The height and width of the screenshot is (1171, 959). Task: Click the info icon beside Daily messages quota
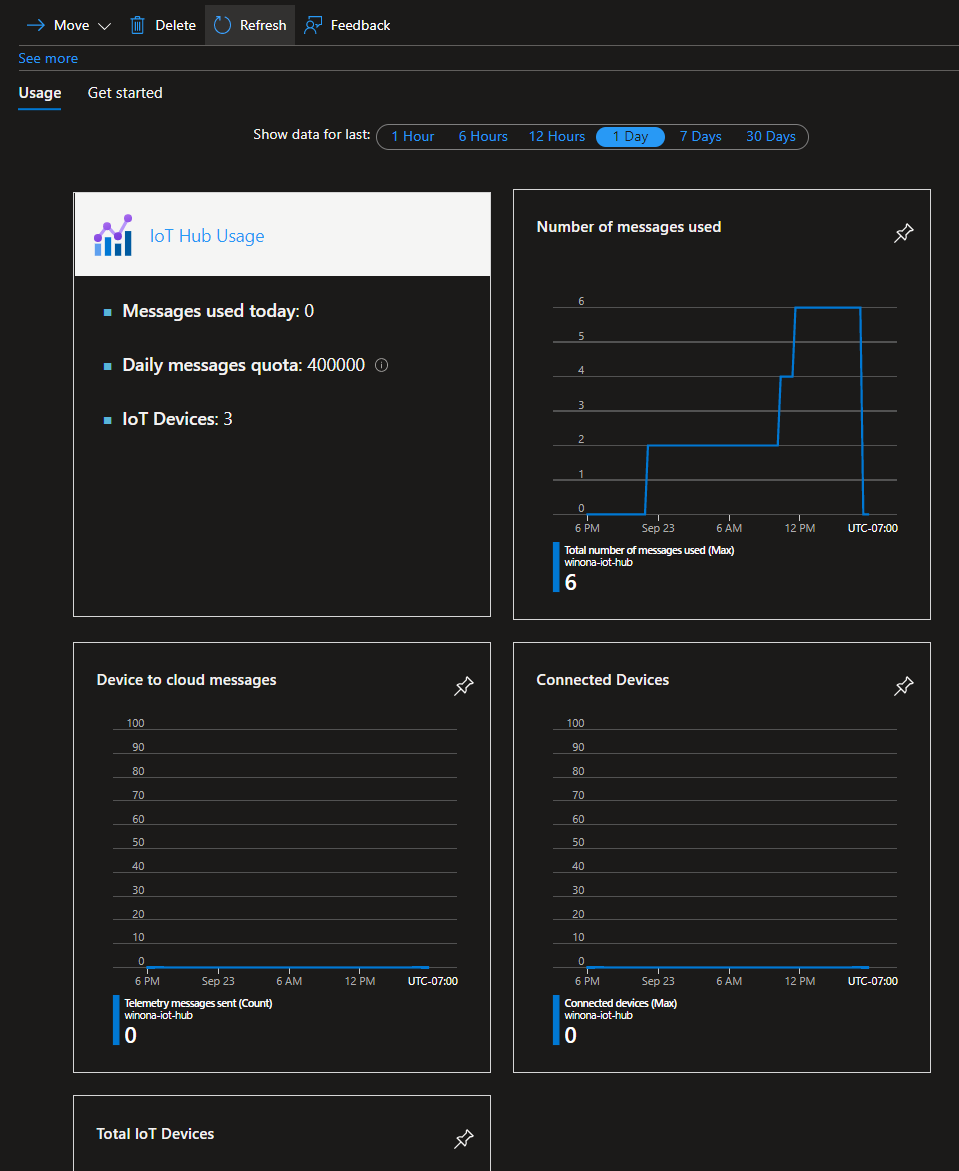[x=380, y=365]
